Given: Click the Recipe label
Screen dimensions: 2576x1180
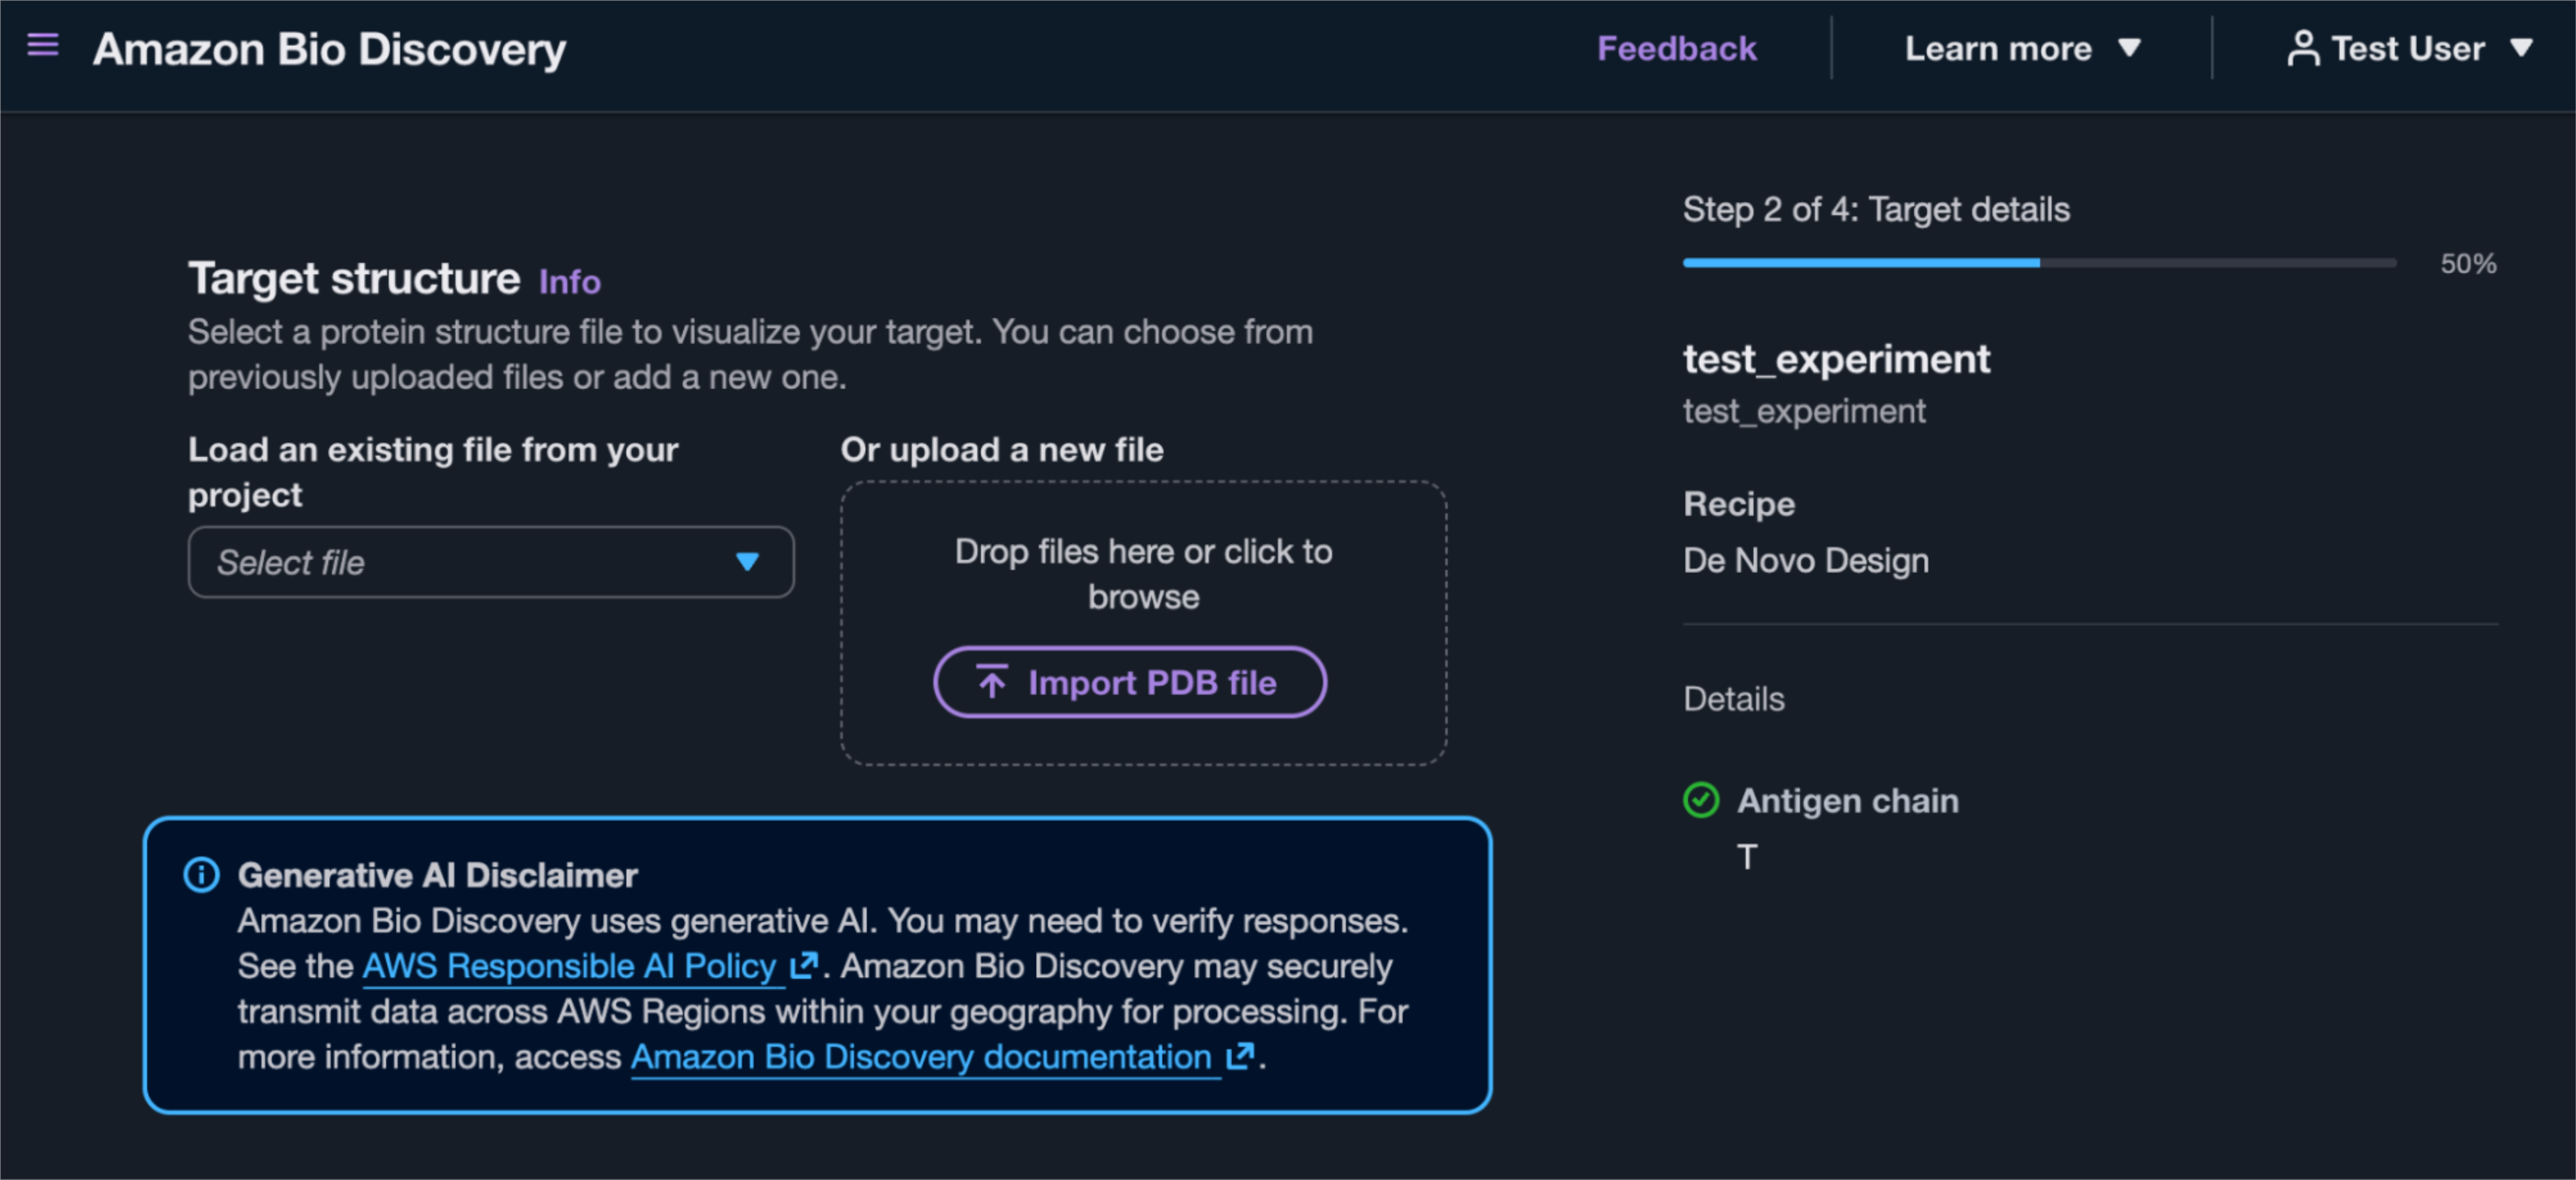Looking at the screenshot, I should click(x=1739, y=504).
